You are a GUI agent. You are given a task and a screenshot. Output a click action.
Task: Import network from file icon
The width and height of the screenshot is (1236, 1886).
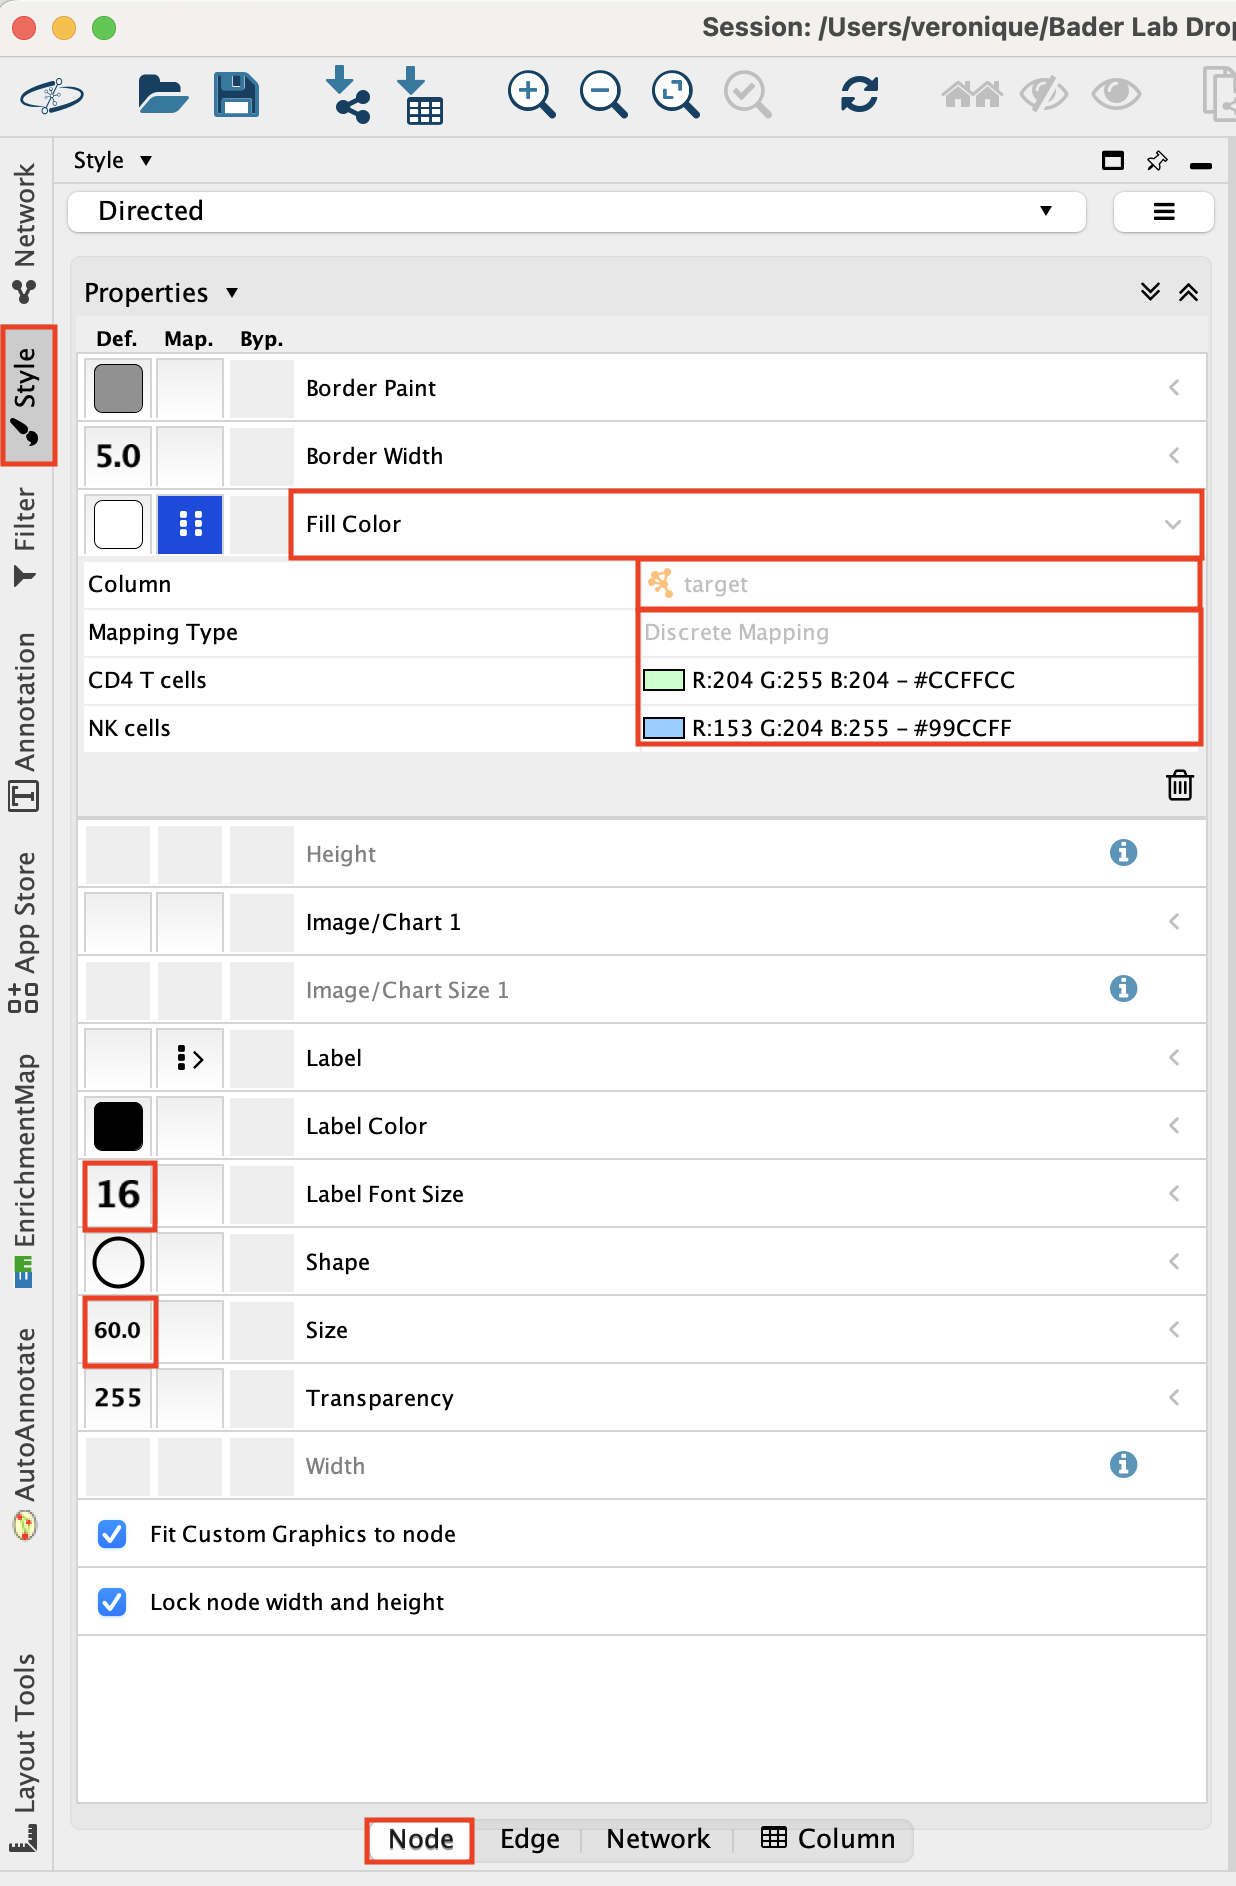coord(347,95)
